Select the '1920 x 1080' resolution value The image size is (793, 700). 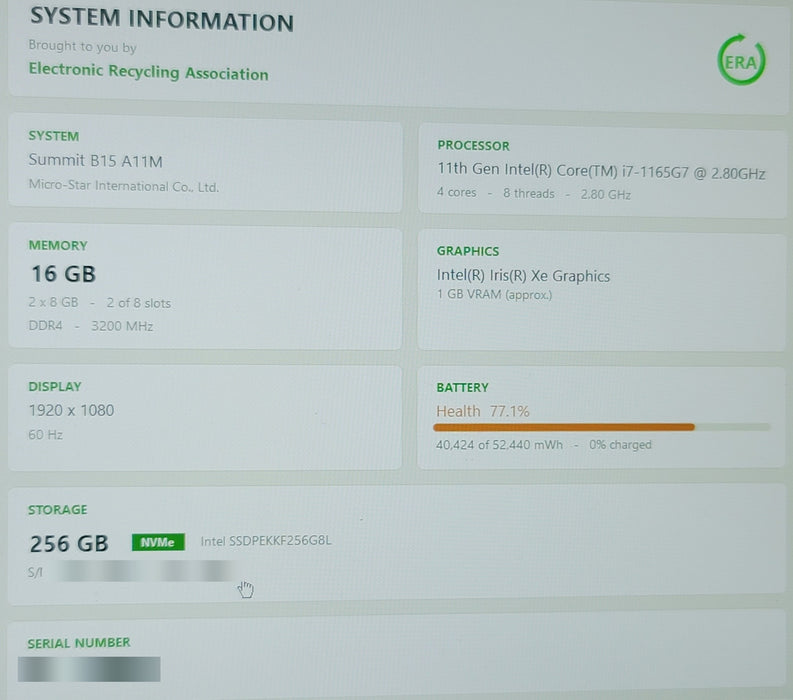tap(71, 410)
